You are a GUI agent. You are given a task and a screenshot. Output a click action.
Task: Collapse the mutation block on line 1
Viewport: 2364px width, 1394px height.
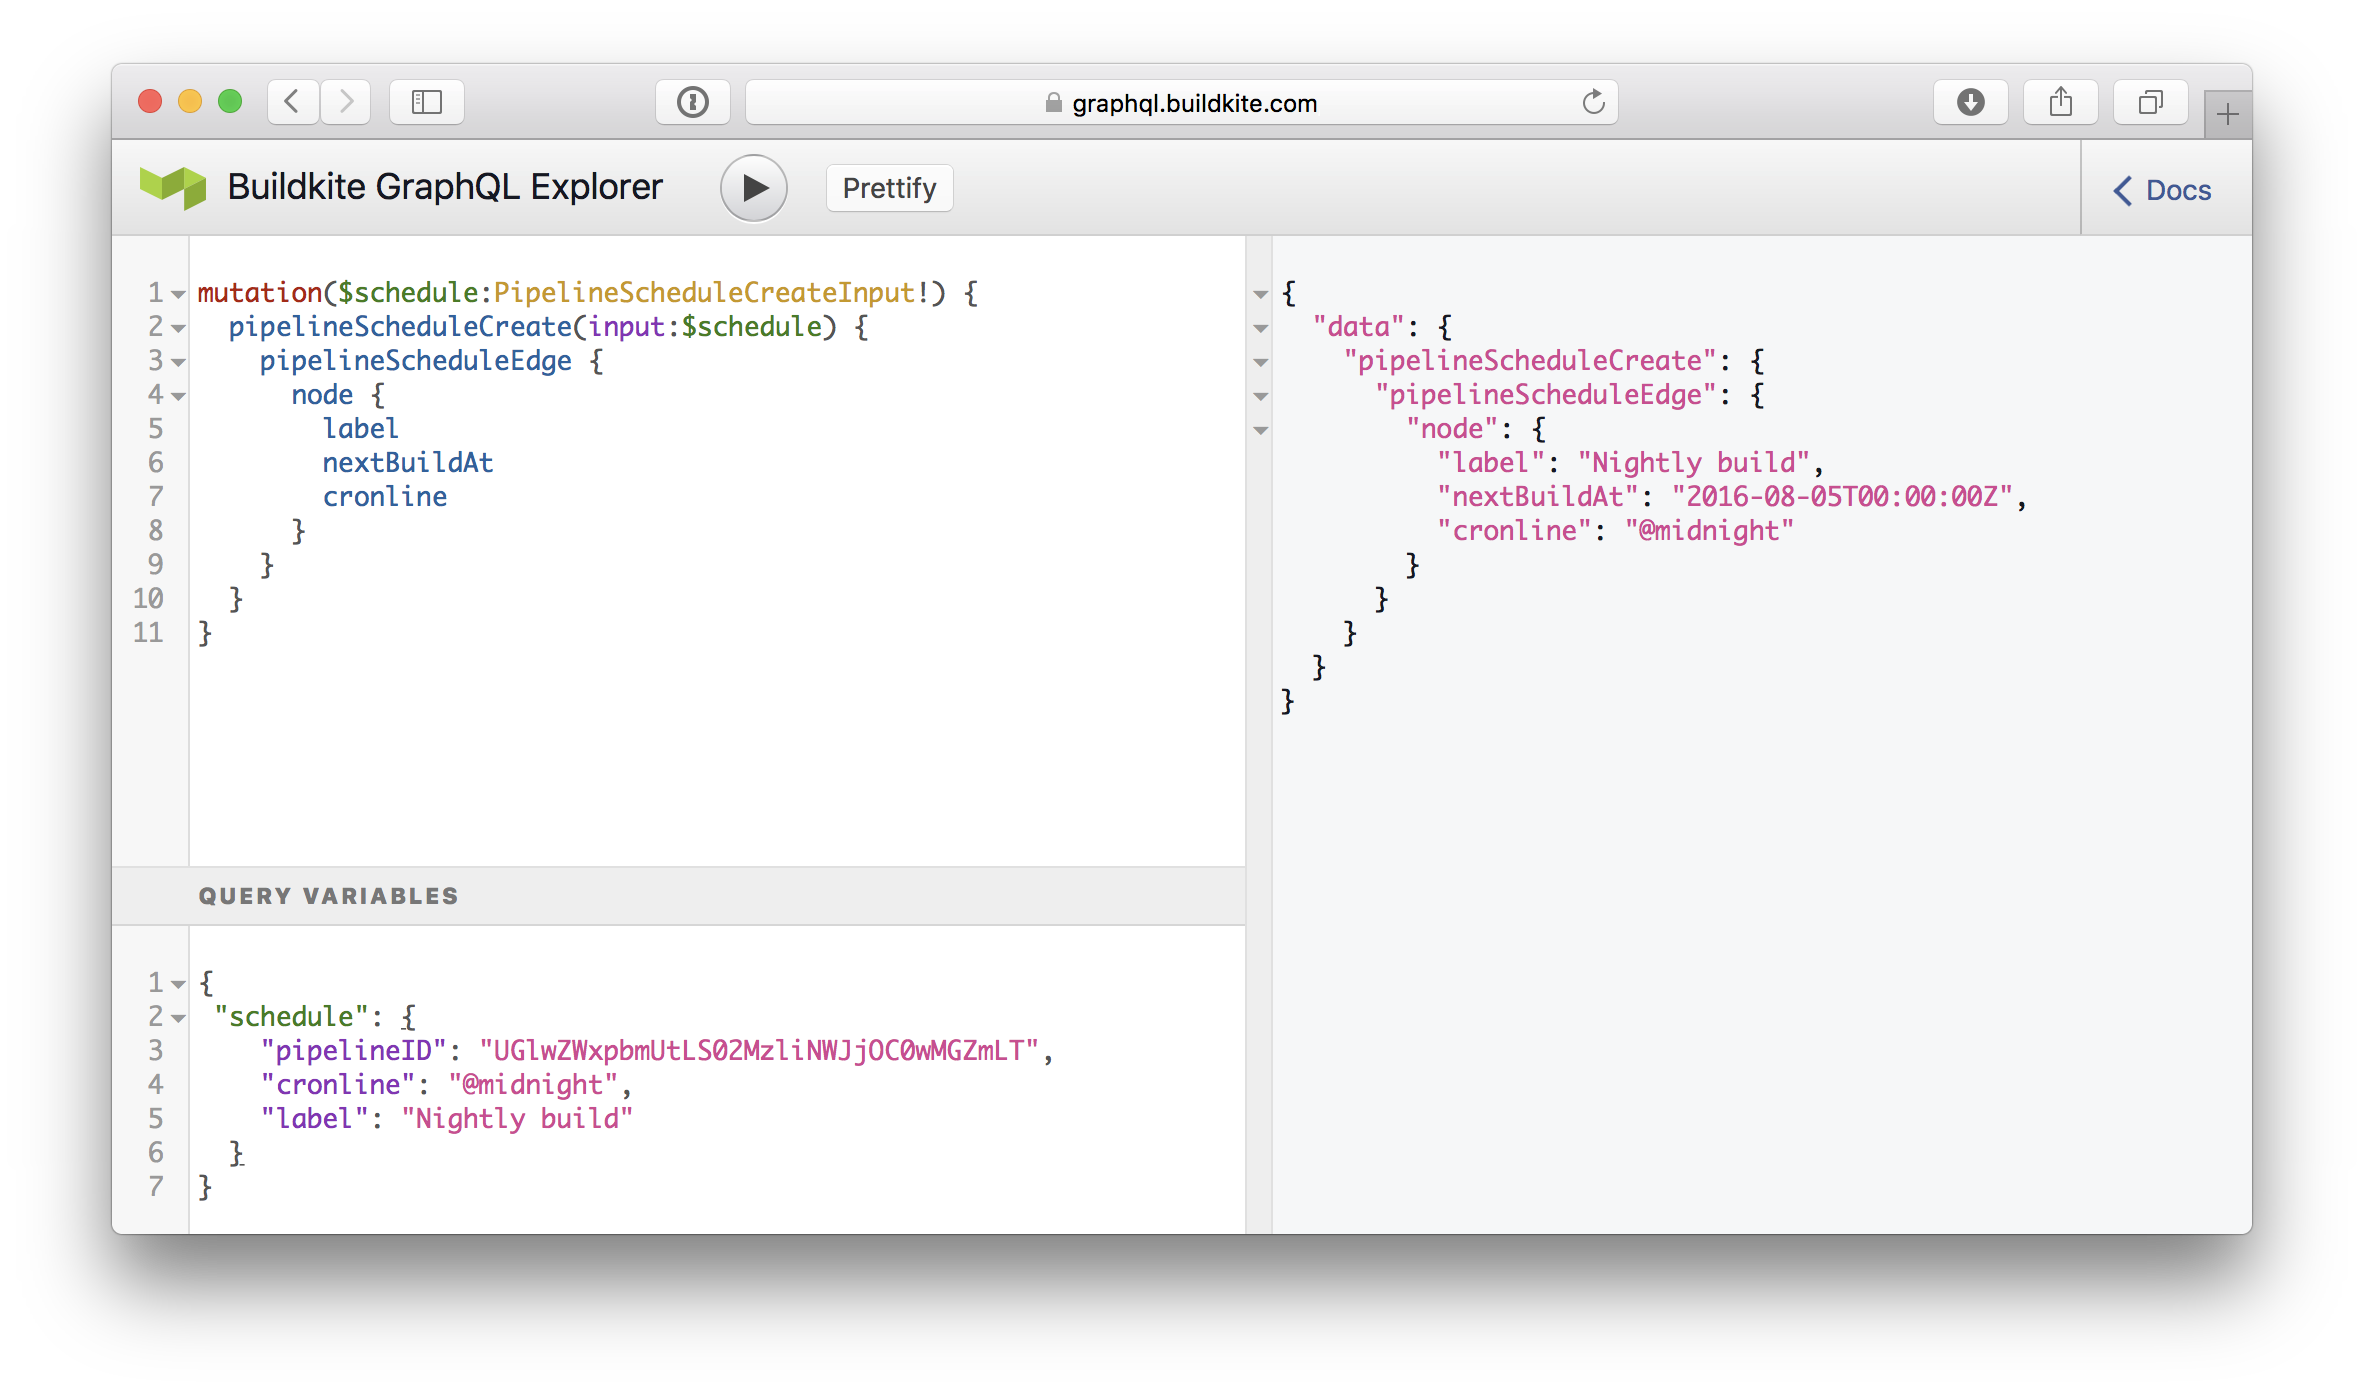click(178, 294)
